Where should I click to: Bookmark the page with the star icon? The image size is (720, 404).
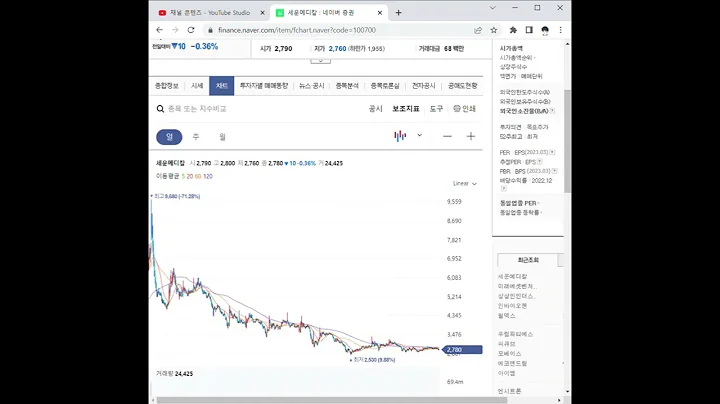point(494,30)
